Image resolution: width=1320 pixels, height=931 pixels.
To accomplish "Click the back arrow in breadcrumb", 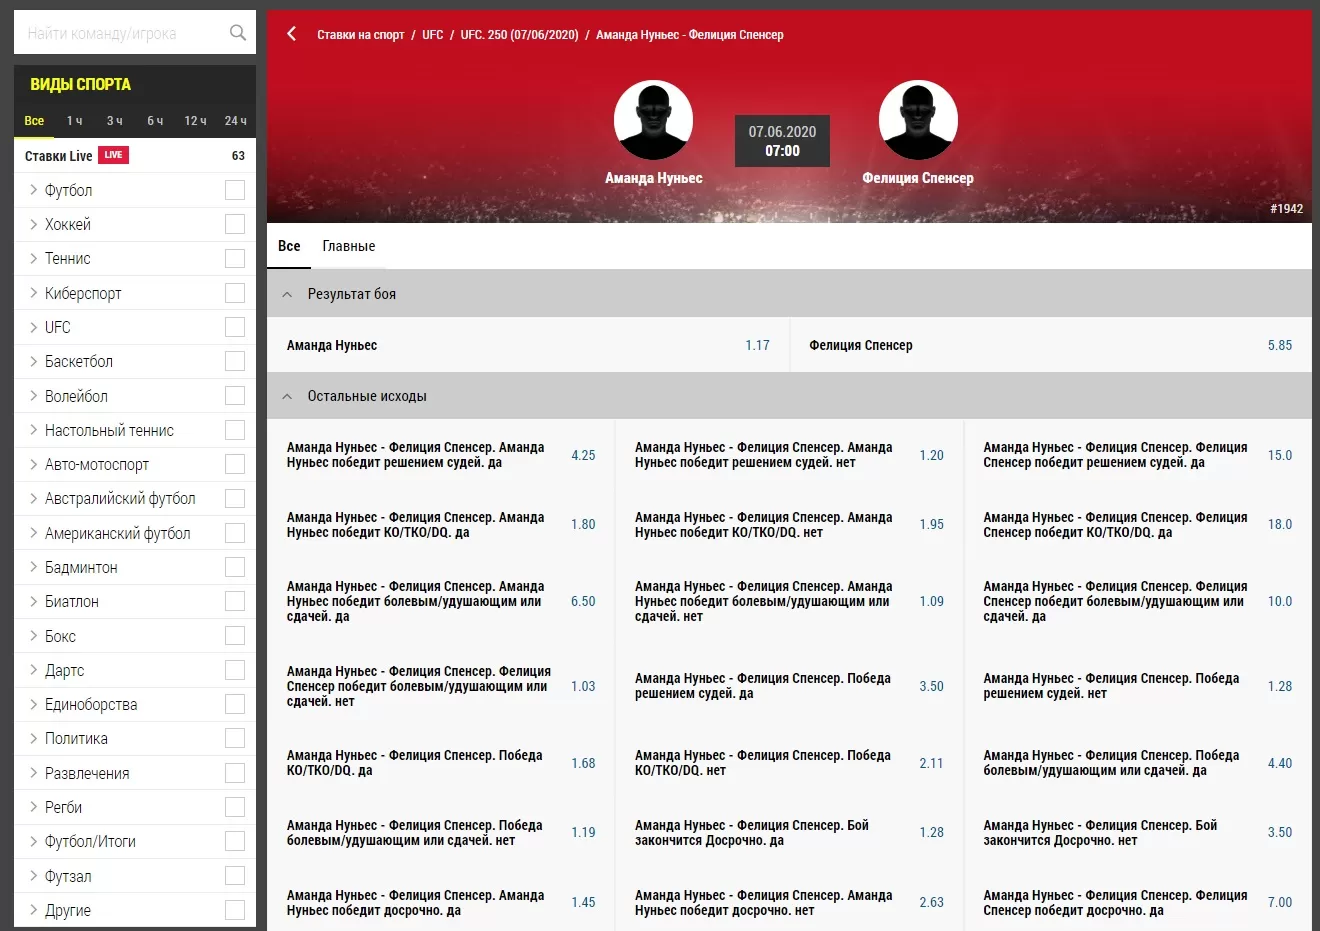I will click(292, 34).
